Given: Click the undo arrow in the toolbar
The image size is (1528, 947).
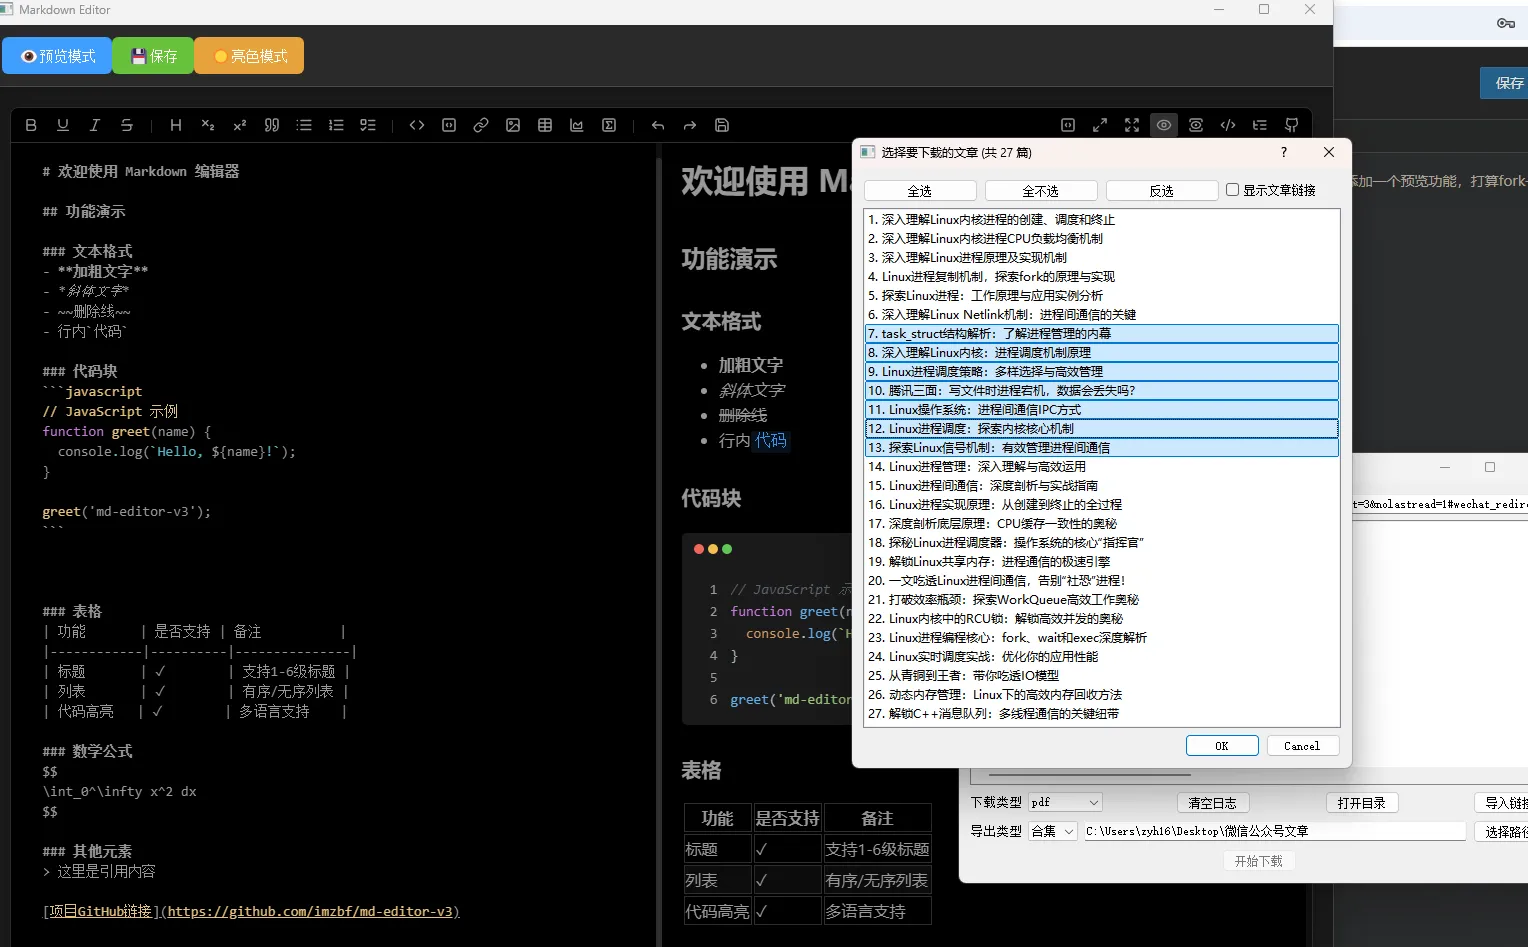Looking at the screenshot, I should click(657, 125).
